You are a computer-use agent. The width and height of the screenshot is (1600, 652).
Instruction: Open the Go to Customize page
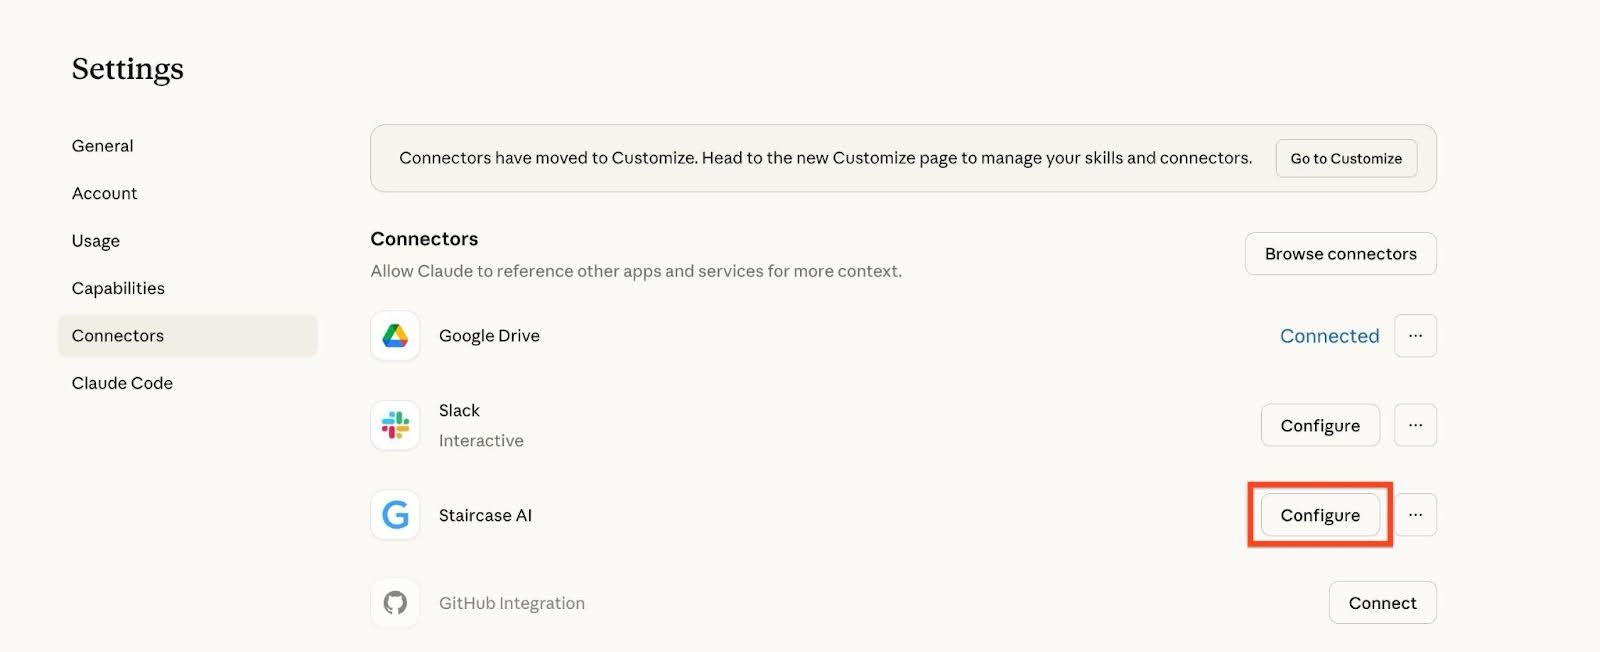pos(1346,158)
